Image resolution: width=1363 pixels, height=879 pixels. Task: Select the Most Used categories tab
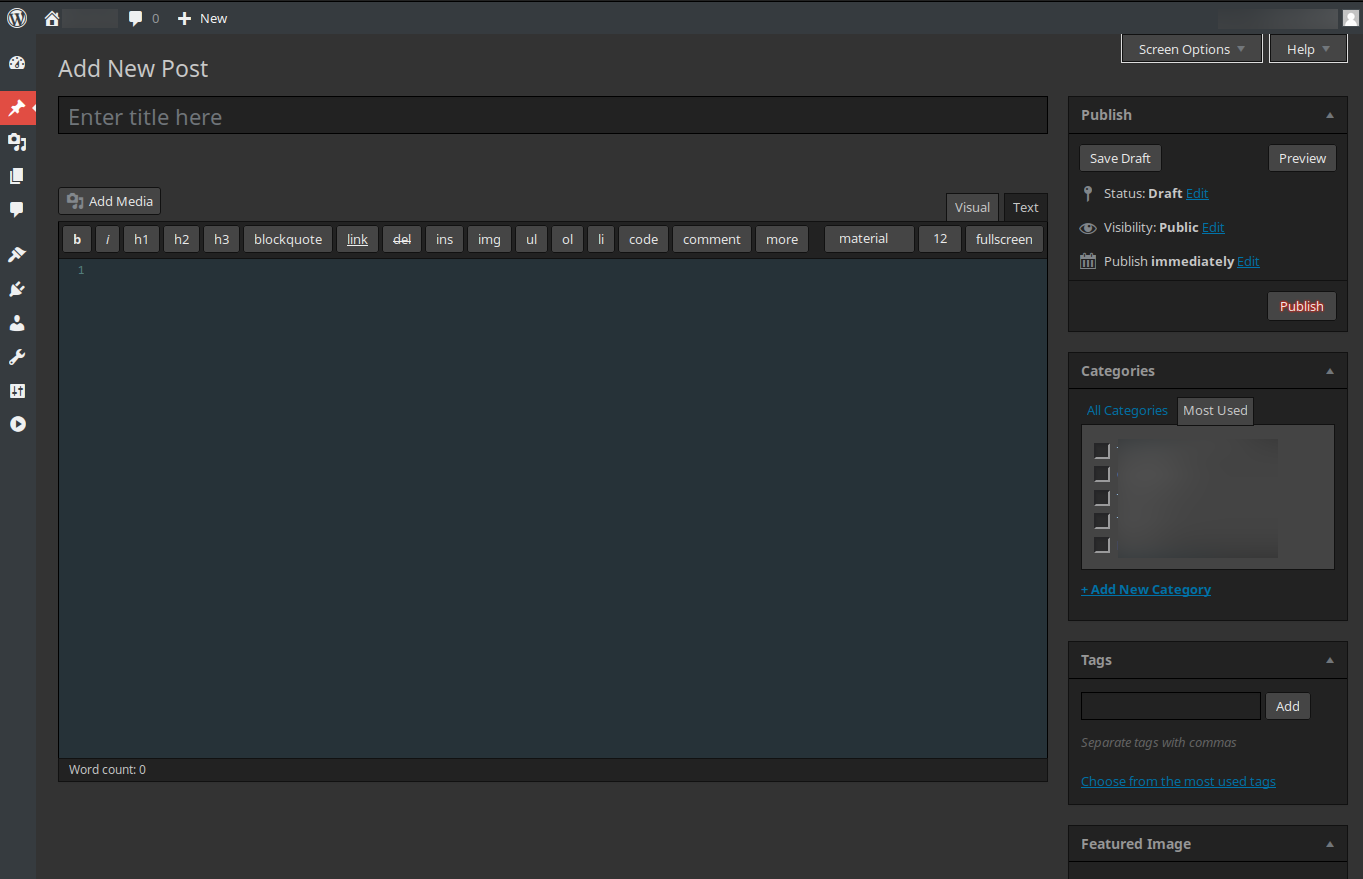tap(1214, 410)
